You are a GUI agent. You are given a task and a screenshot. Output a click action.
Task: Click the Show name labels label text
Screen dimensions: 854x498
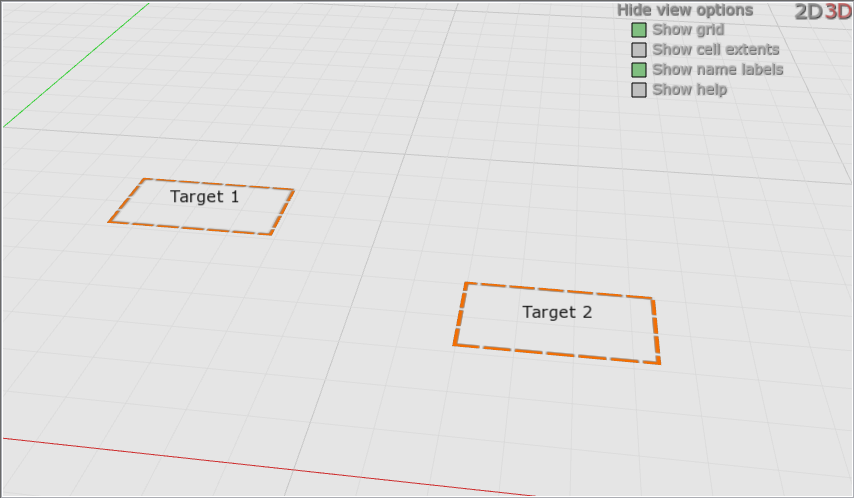coord(718,70)
